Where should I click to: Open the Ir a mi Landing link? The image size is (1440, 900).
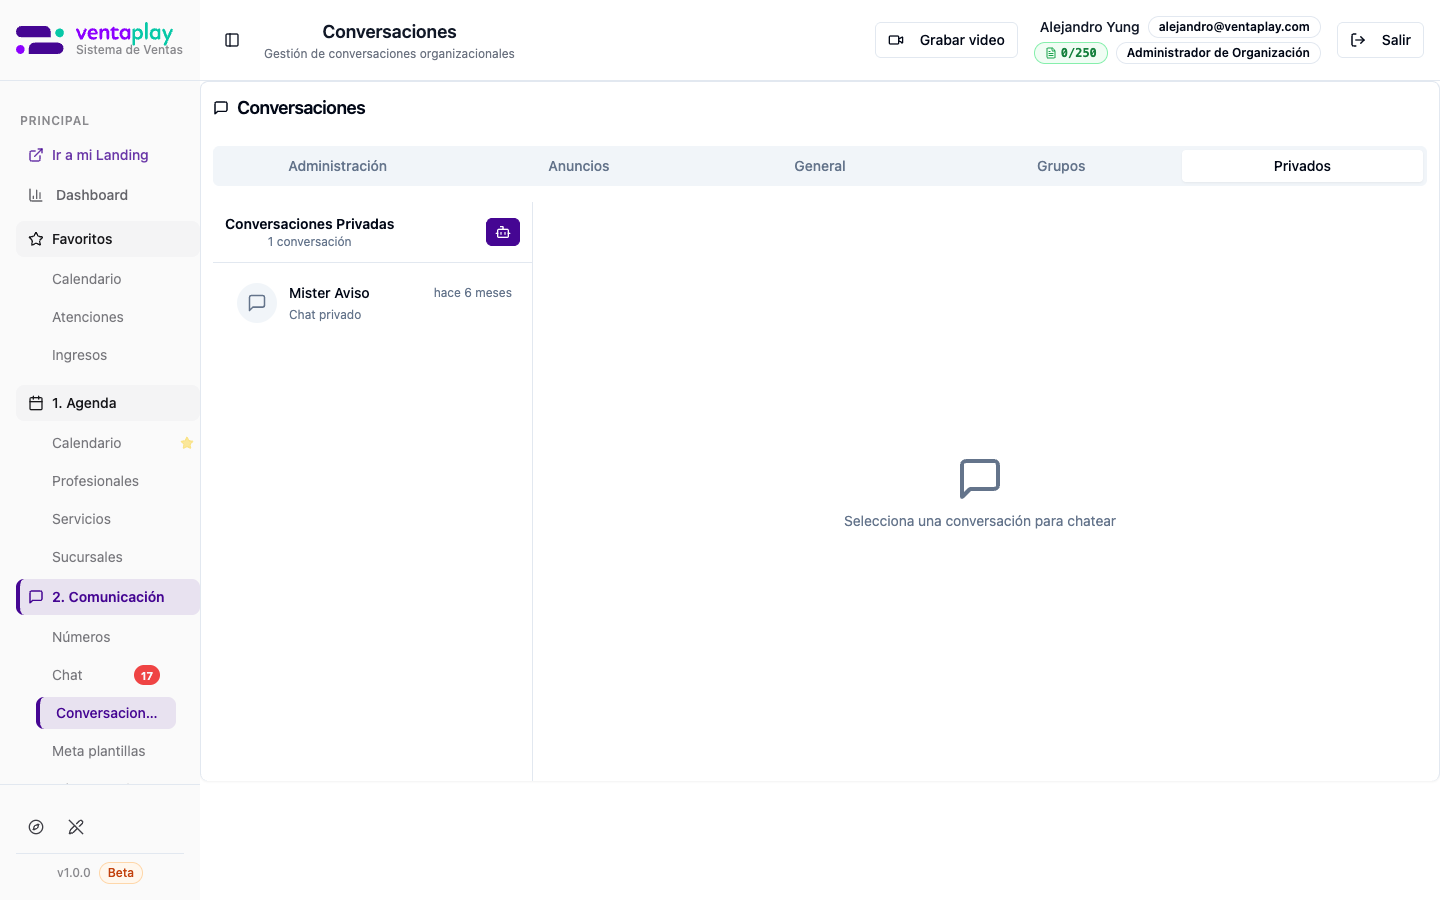(x=99, y=155)
